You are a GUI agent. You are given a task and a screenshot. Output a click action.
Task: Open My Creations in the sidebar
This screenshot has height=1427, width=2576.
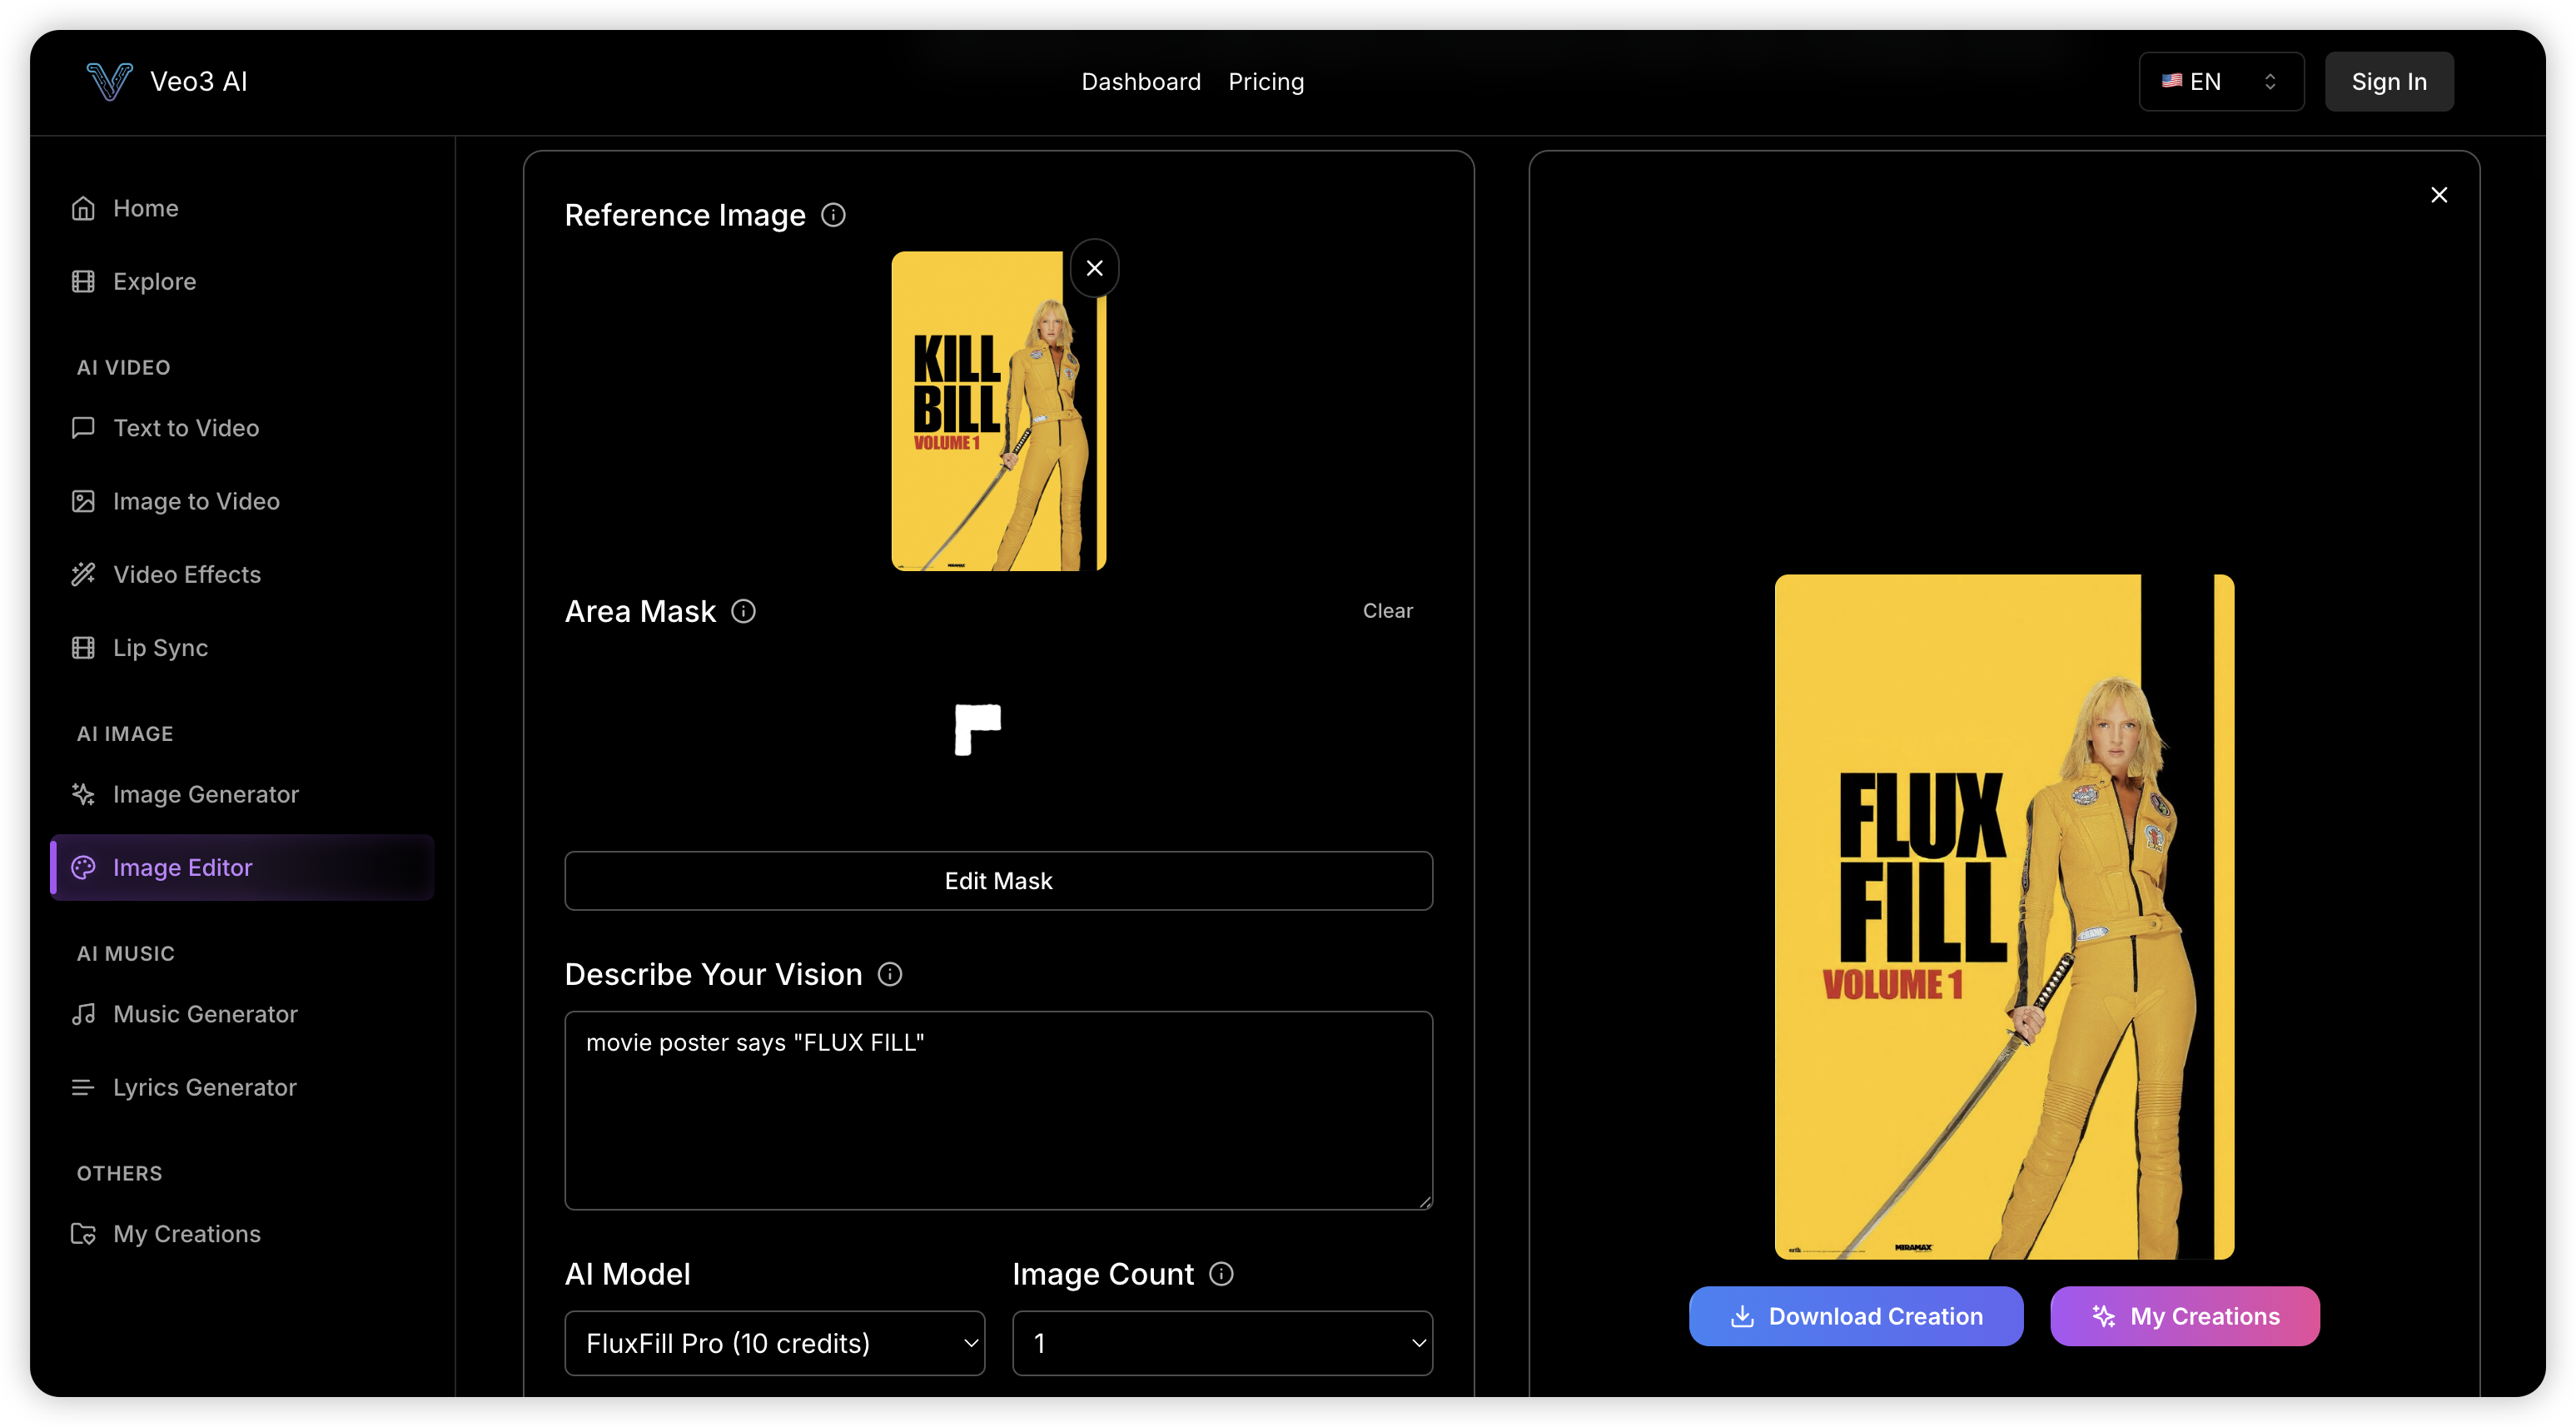tap(243, 1234)
